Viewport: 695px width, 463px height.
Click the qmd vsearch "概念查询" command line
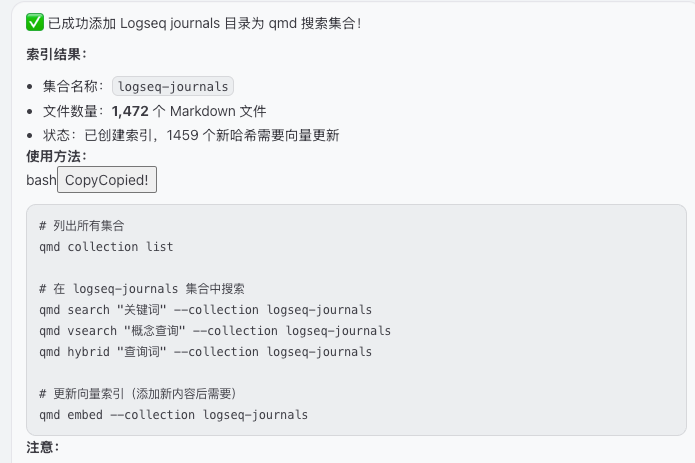(215, 331)
